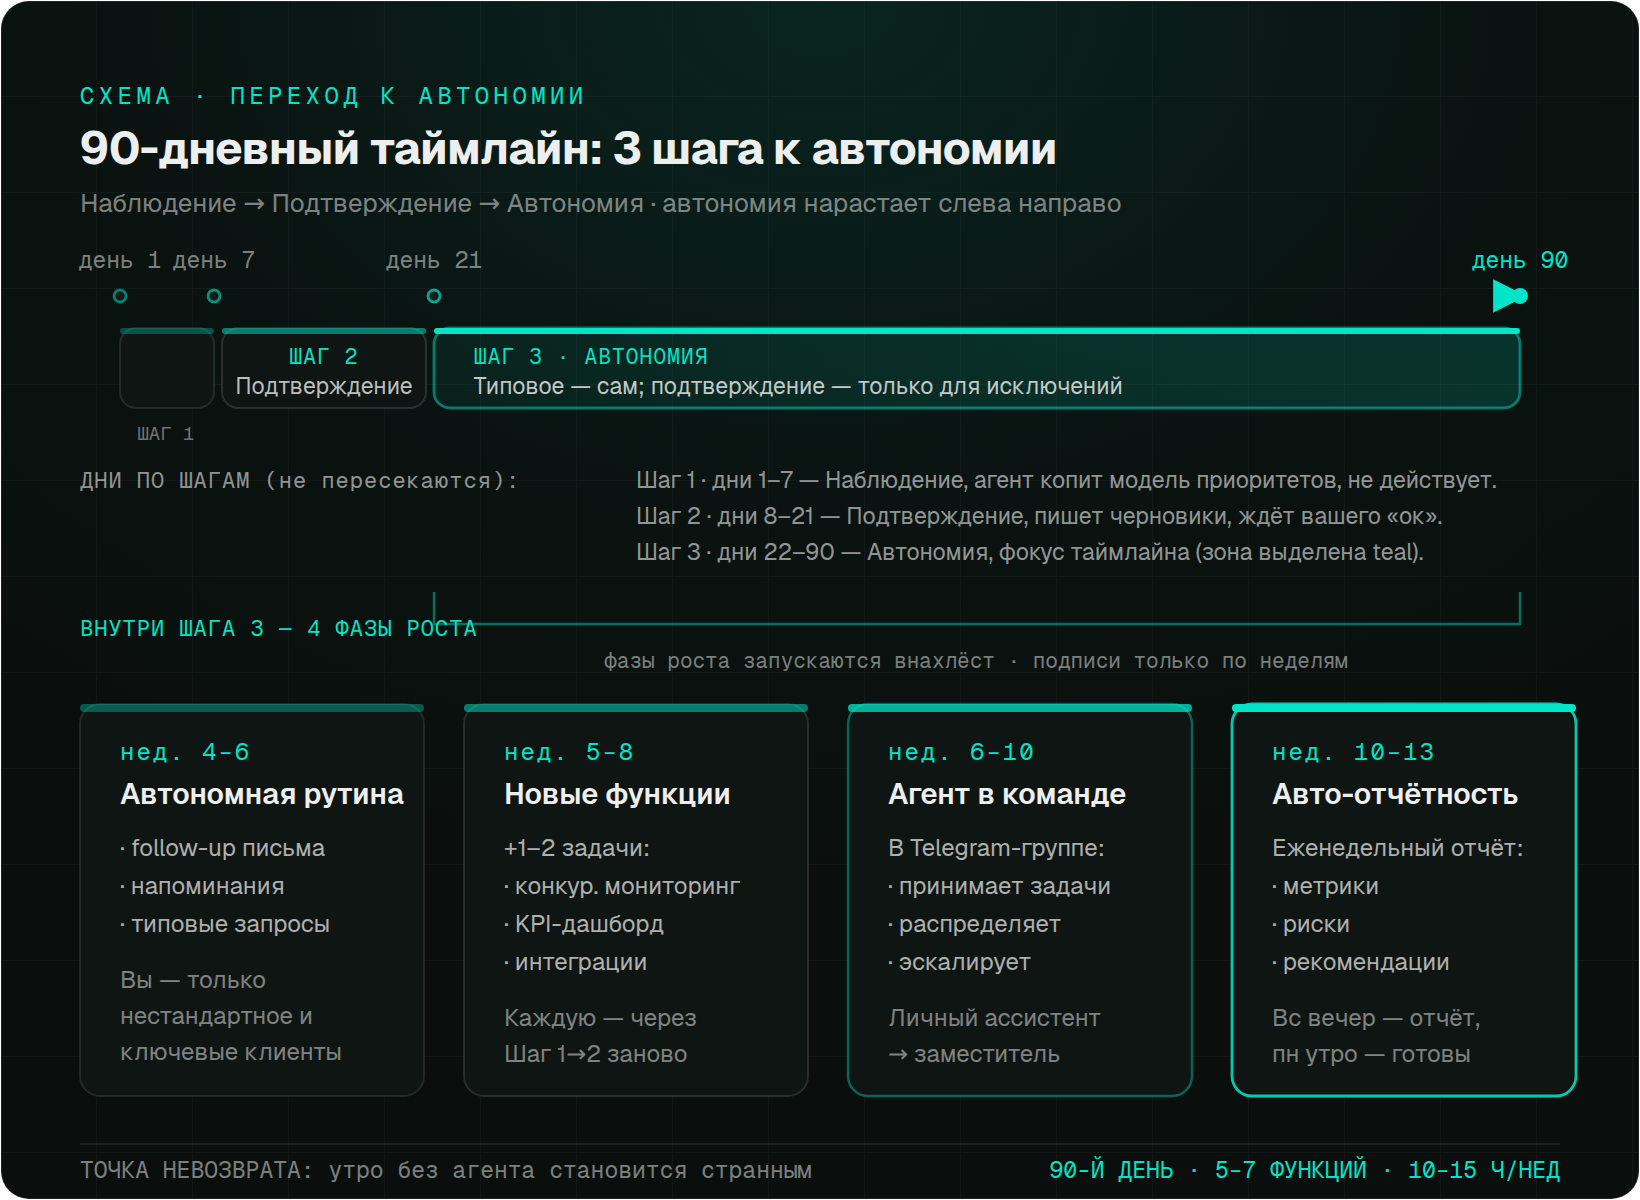The width and height of the screenshot is (1640, 1200).
Task: Click the day 1 timeline circle marker
Action: coord(120,296)
